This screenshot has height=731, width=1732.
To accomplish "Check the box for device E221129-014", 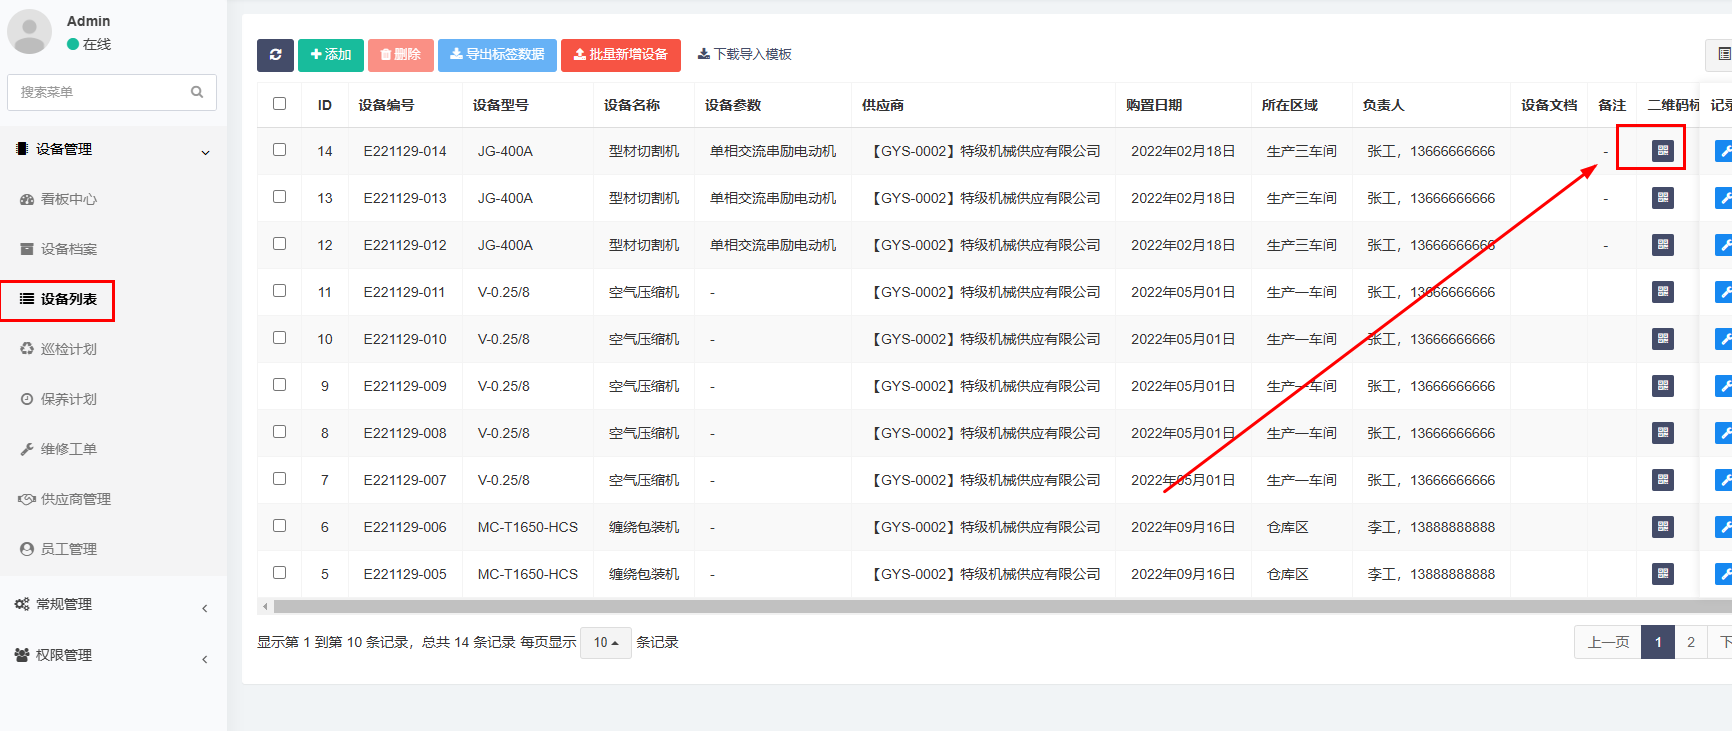I will [x=280, y=150].
